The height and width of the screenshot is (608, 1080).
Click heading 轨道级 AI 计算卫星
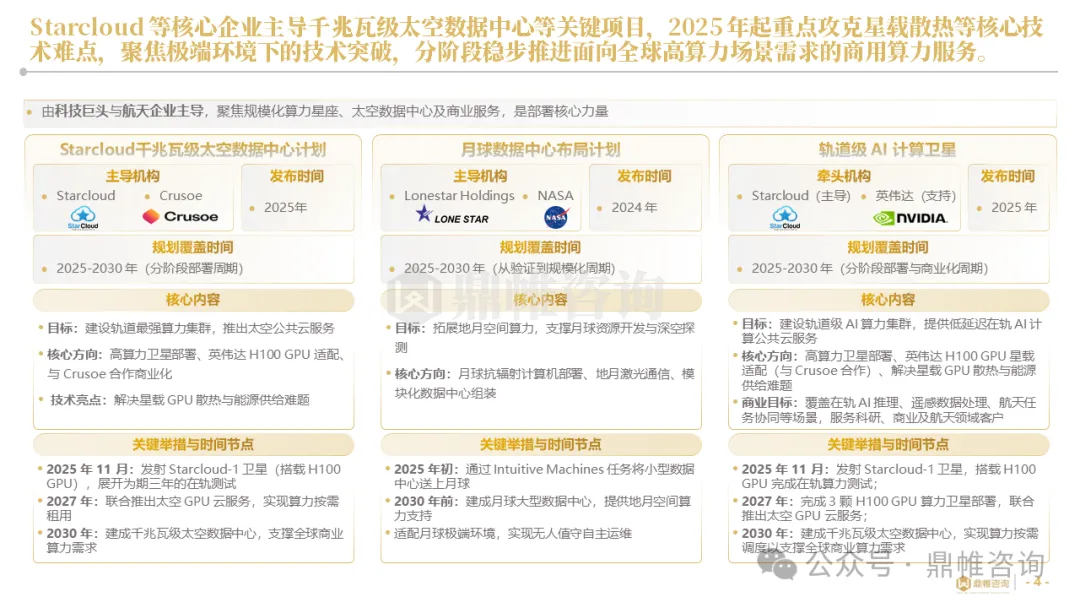click(887, 149)
